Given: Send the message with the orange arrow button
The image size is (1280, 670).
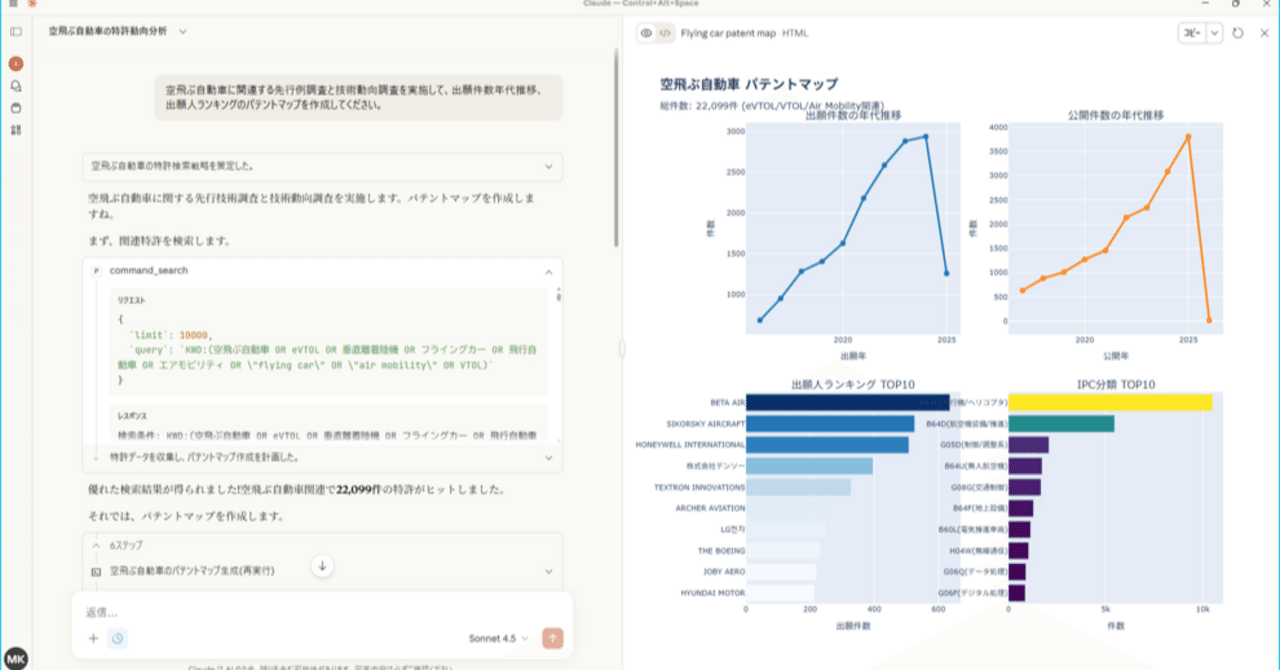Looking at the screenshot, I should [551, 638].
